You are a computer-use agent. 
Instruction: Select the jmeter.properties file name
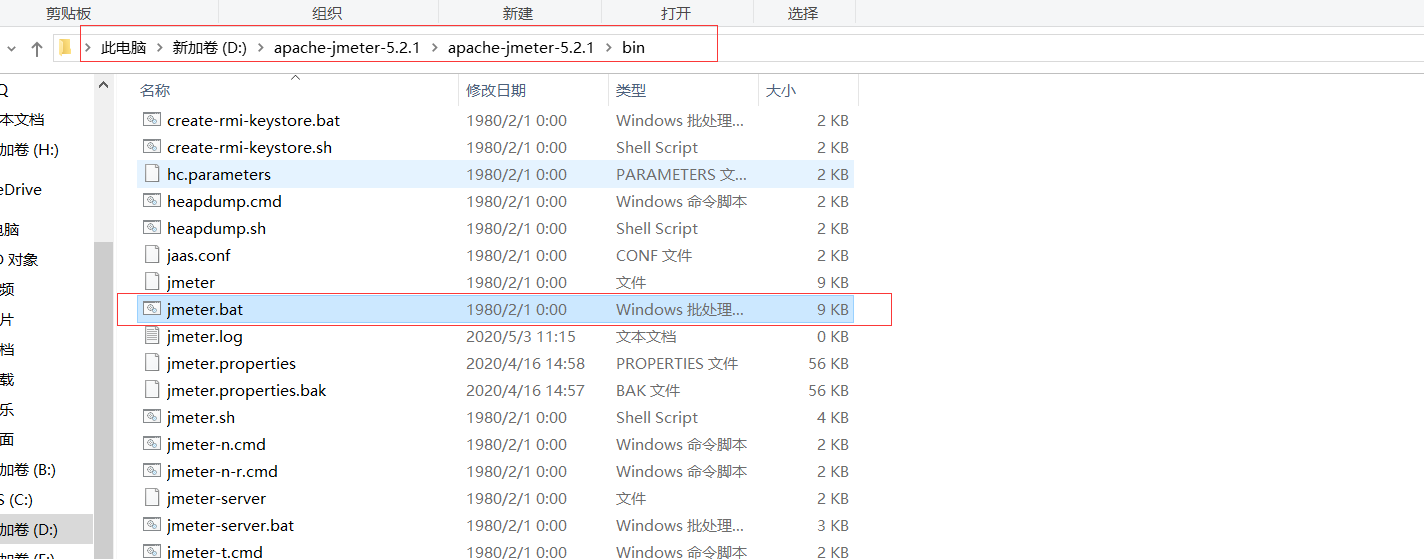click(x=231, y=363)
